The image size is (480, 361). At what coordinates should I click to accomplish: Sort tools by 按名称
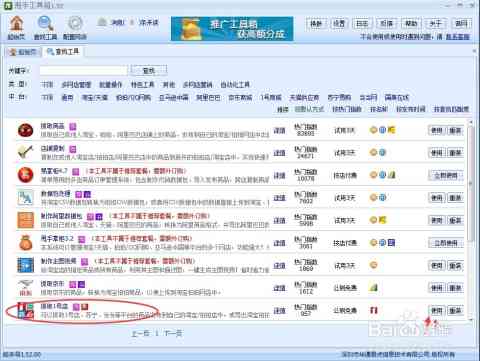click(379, 109)
